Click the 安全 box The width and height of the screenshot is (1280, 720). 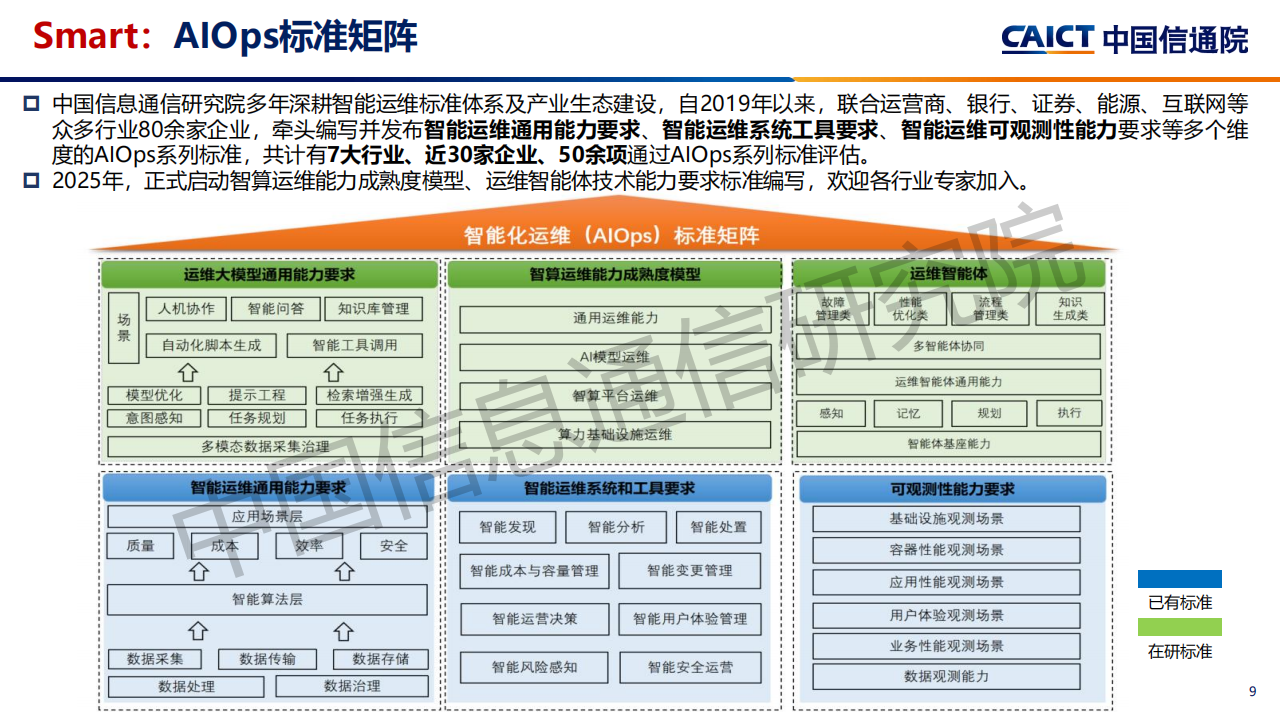tap(394, 546)
